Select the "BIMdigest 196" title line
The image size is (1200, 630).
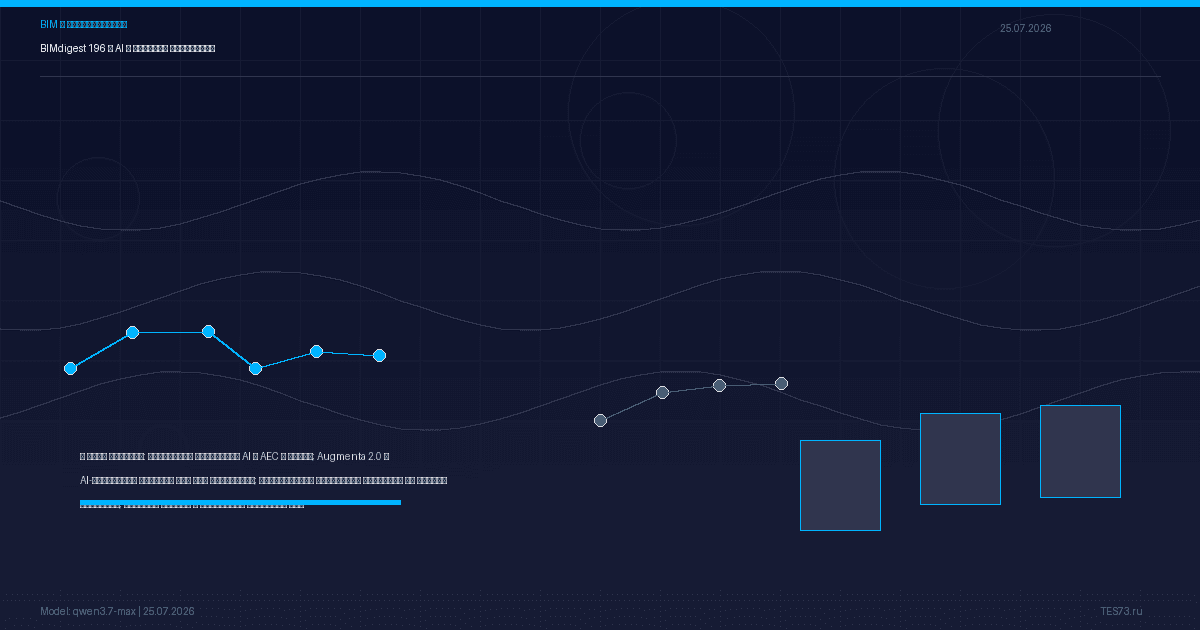pos(128,48)
